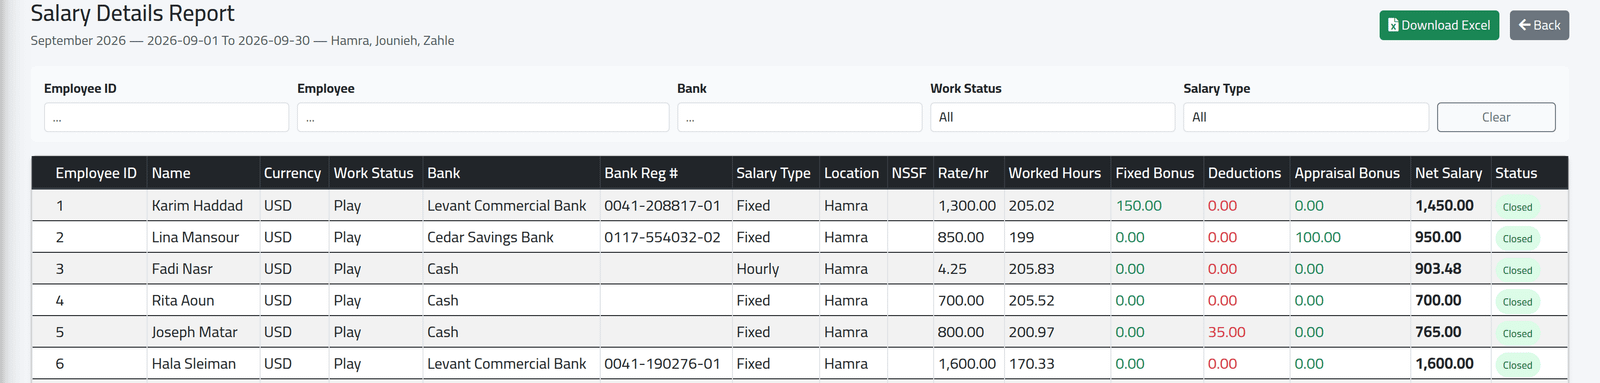This screenshot has height=383, width=1600.
Task: Click Closed status badge for Fadi Nasr
Action: pos(1517,270)
